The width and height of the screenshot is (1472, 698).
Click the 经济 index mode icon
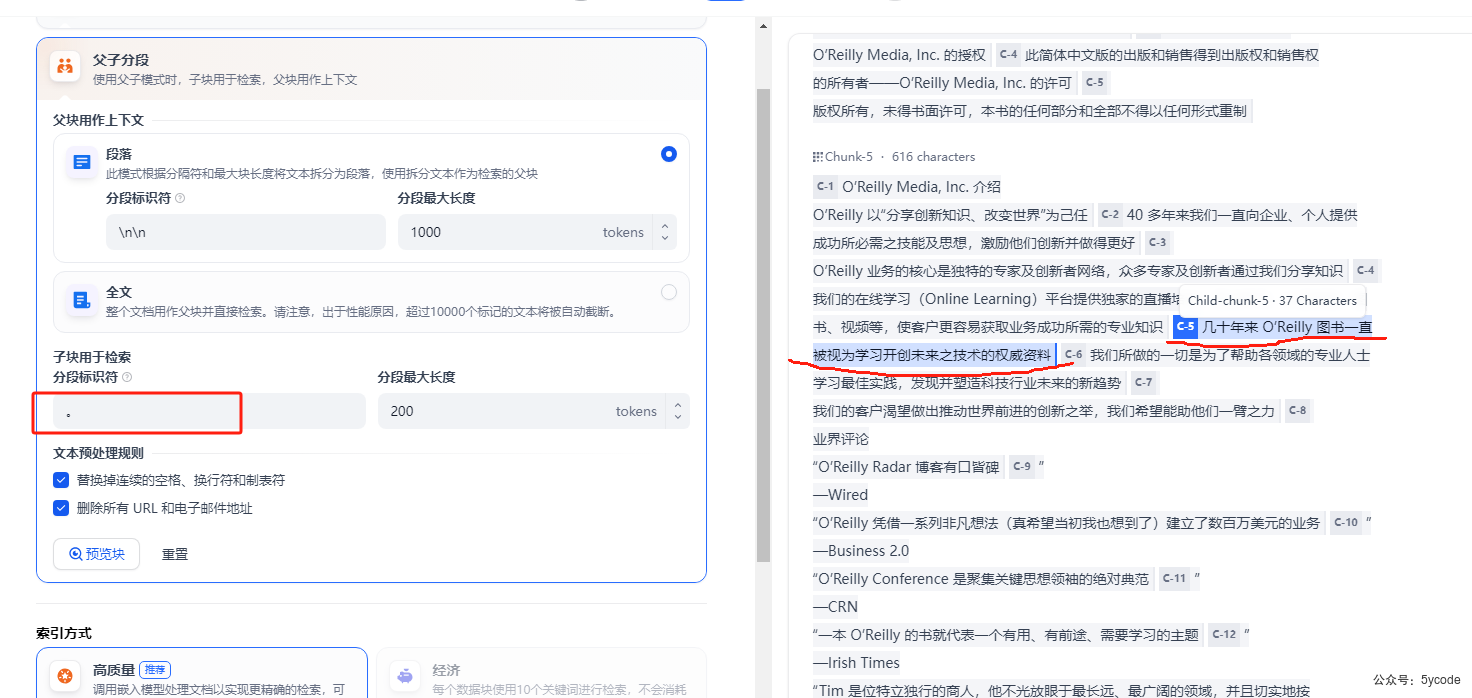405,677
